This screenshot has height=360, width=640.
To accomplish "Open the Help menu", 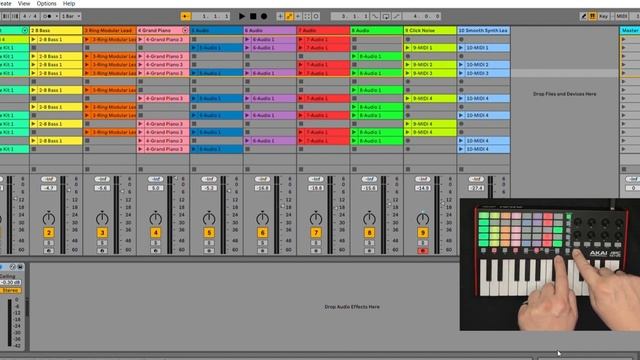I will [x=69, y=3].
